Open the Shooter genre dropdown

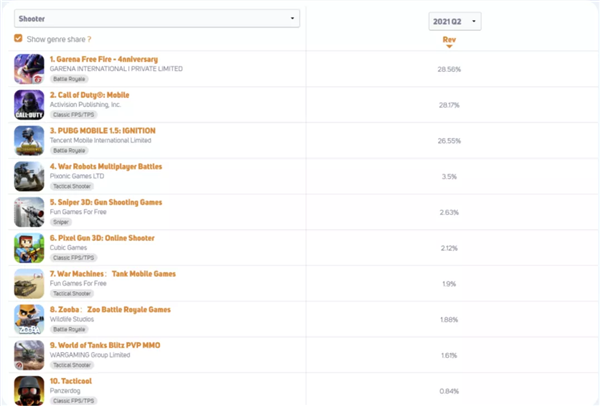[x=157, y=19]
